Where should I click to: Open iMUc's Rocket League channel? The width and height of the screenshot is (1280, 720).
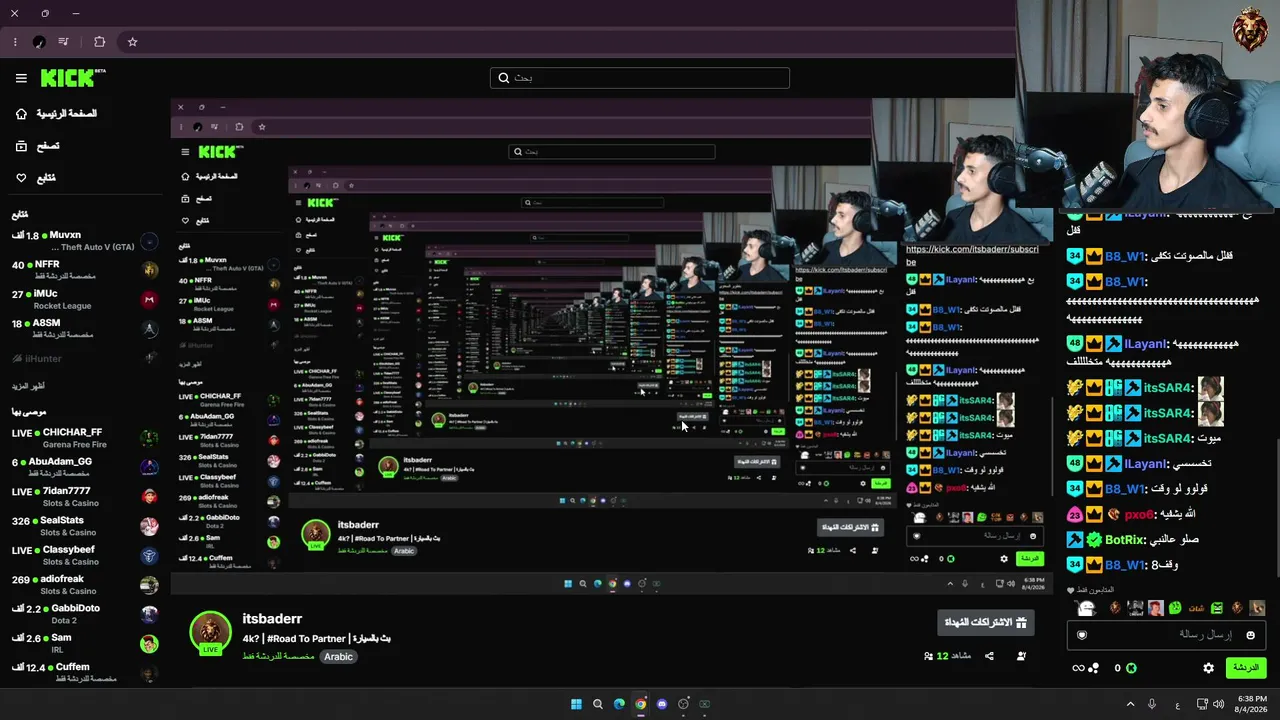tap(85, 299)
